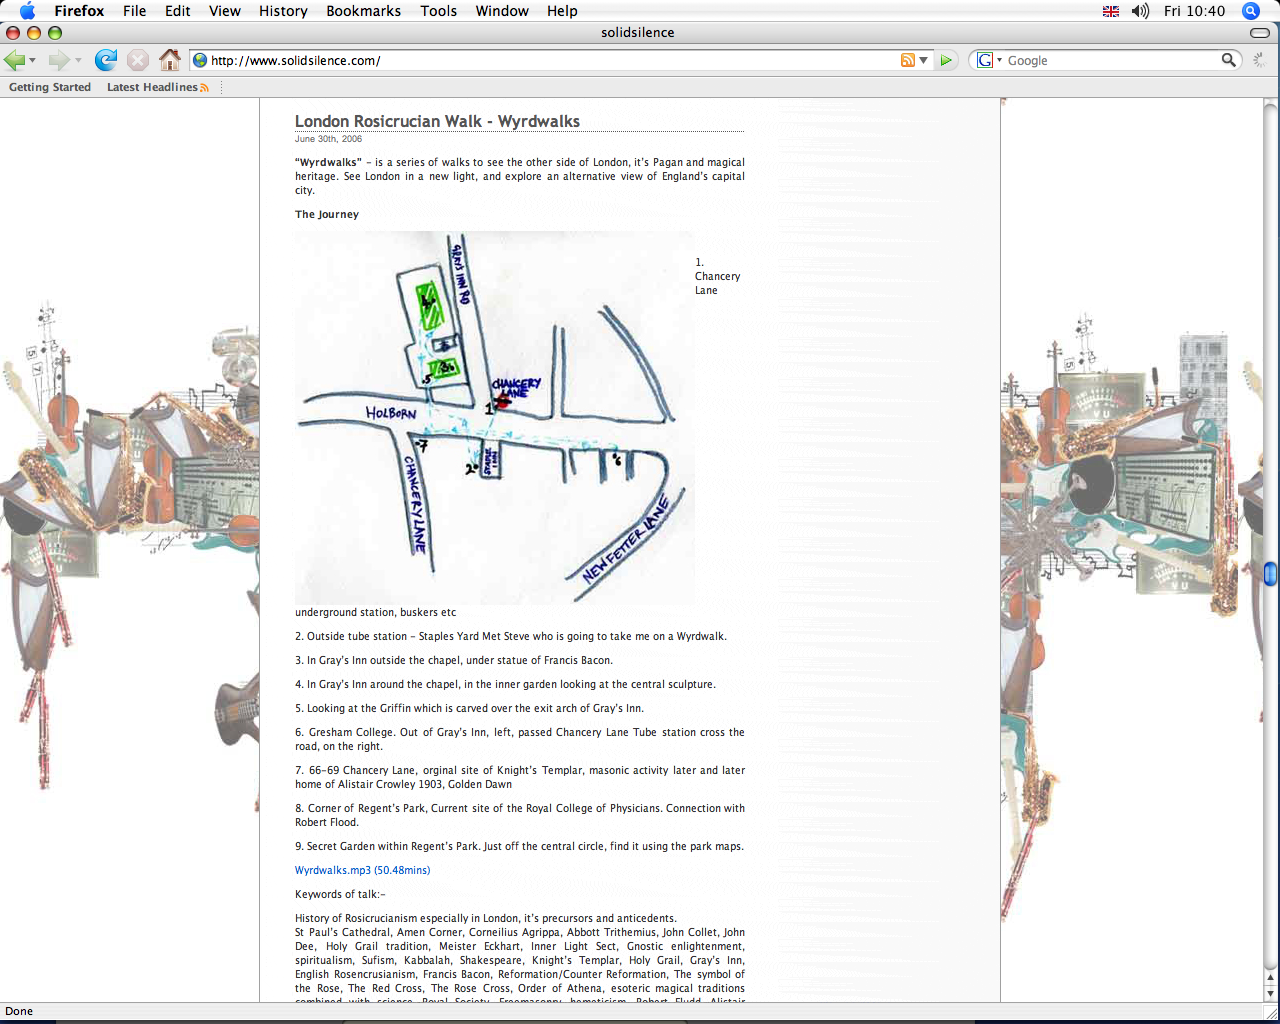This screenshot has width=1280, height=1024.
Task: Download the Wyrdwalks.mp3 link
Action: coord(362,870)
